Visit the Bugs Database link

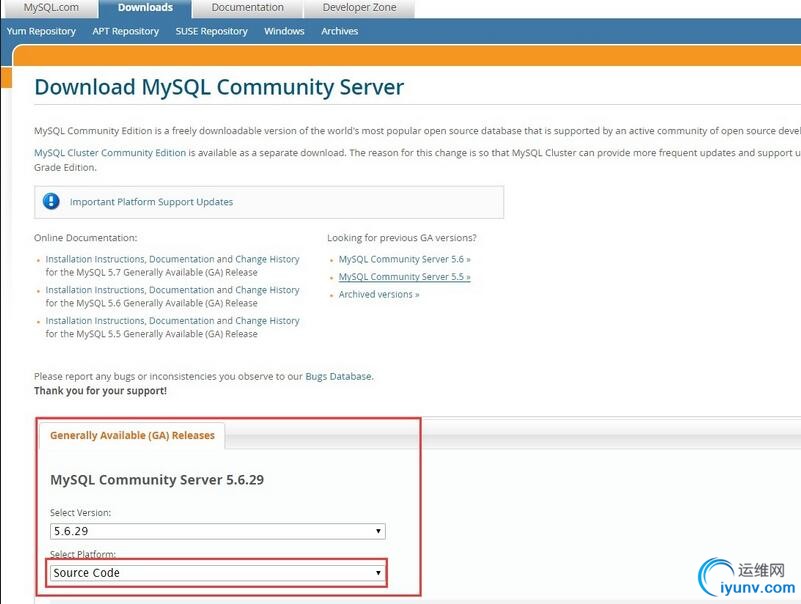[x=338, y=376]
